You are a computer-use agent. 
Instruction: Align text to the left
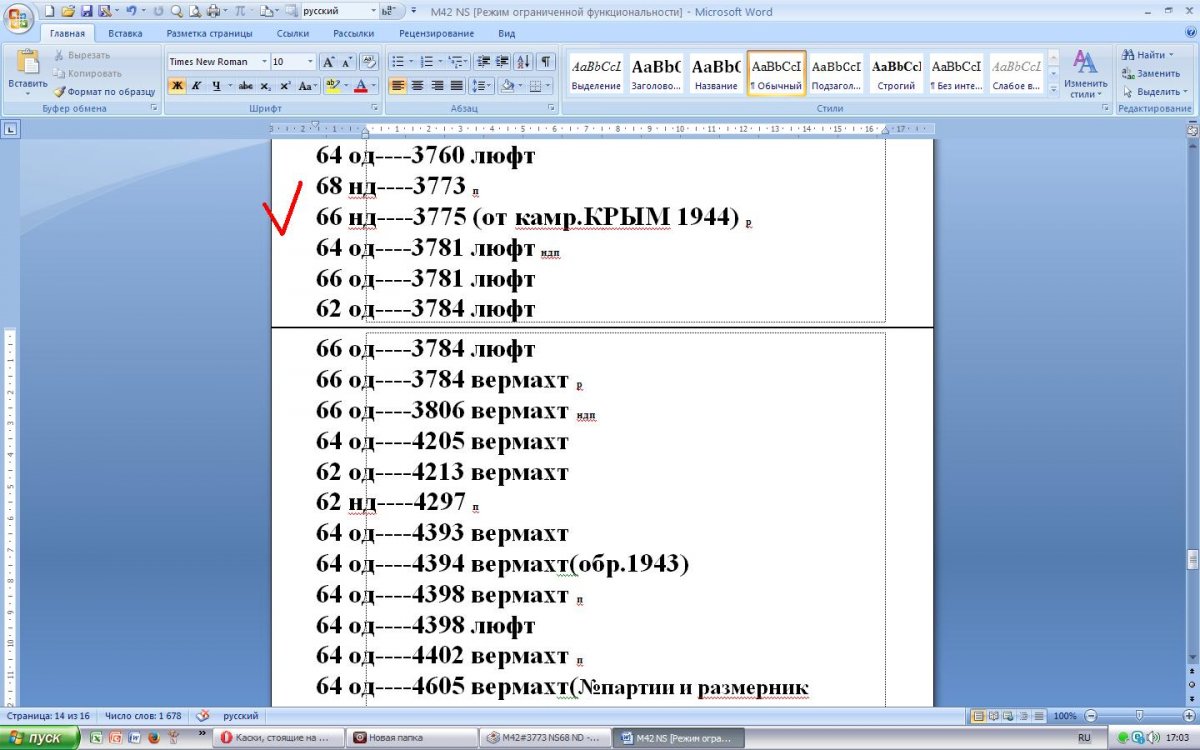click(x=398, y=86)
